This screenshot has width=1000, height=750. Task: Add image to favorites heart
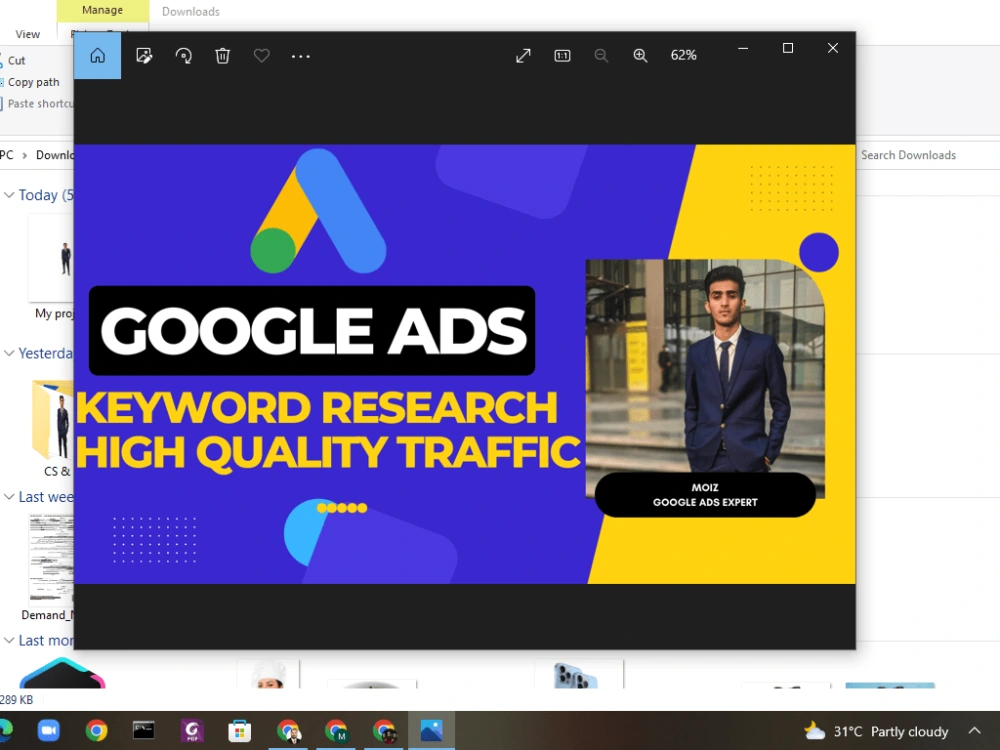261,55
